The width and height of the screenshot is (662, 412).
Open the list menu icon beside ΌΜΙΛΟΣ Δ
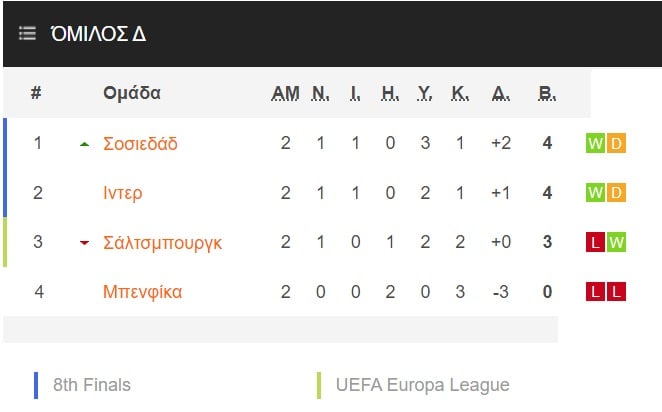[27, 33]
